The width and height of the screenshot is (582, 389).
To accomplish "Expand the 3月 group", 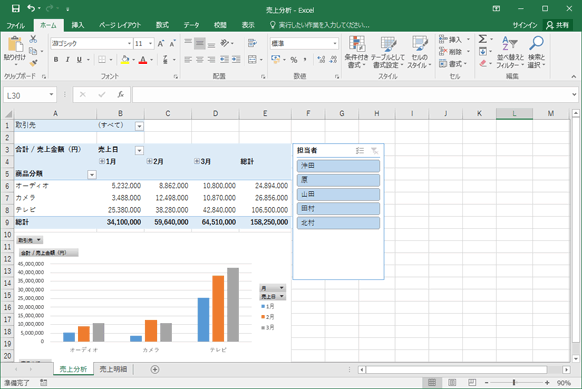I will [197, 161].
